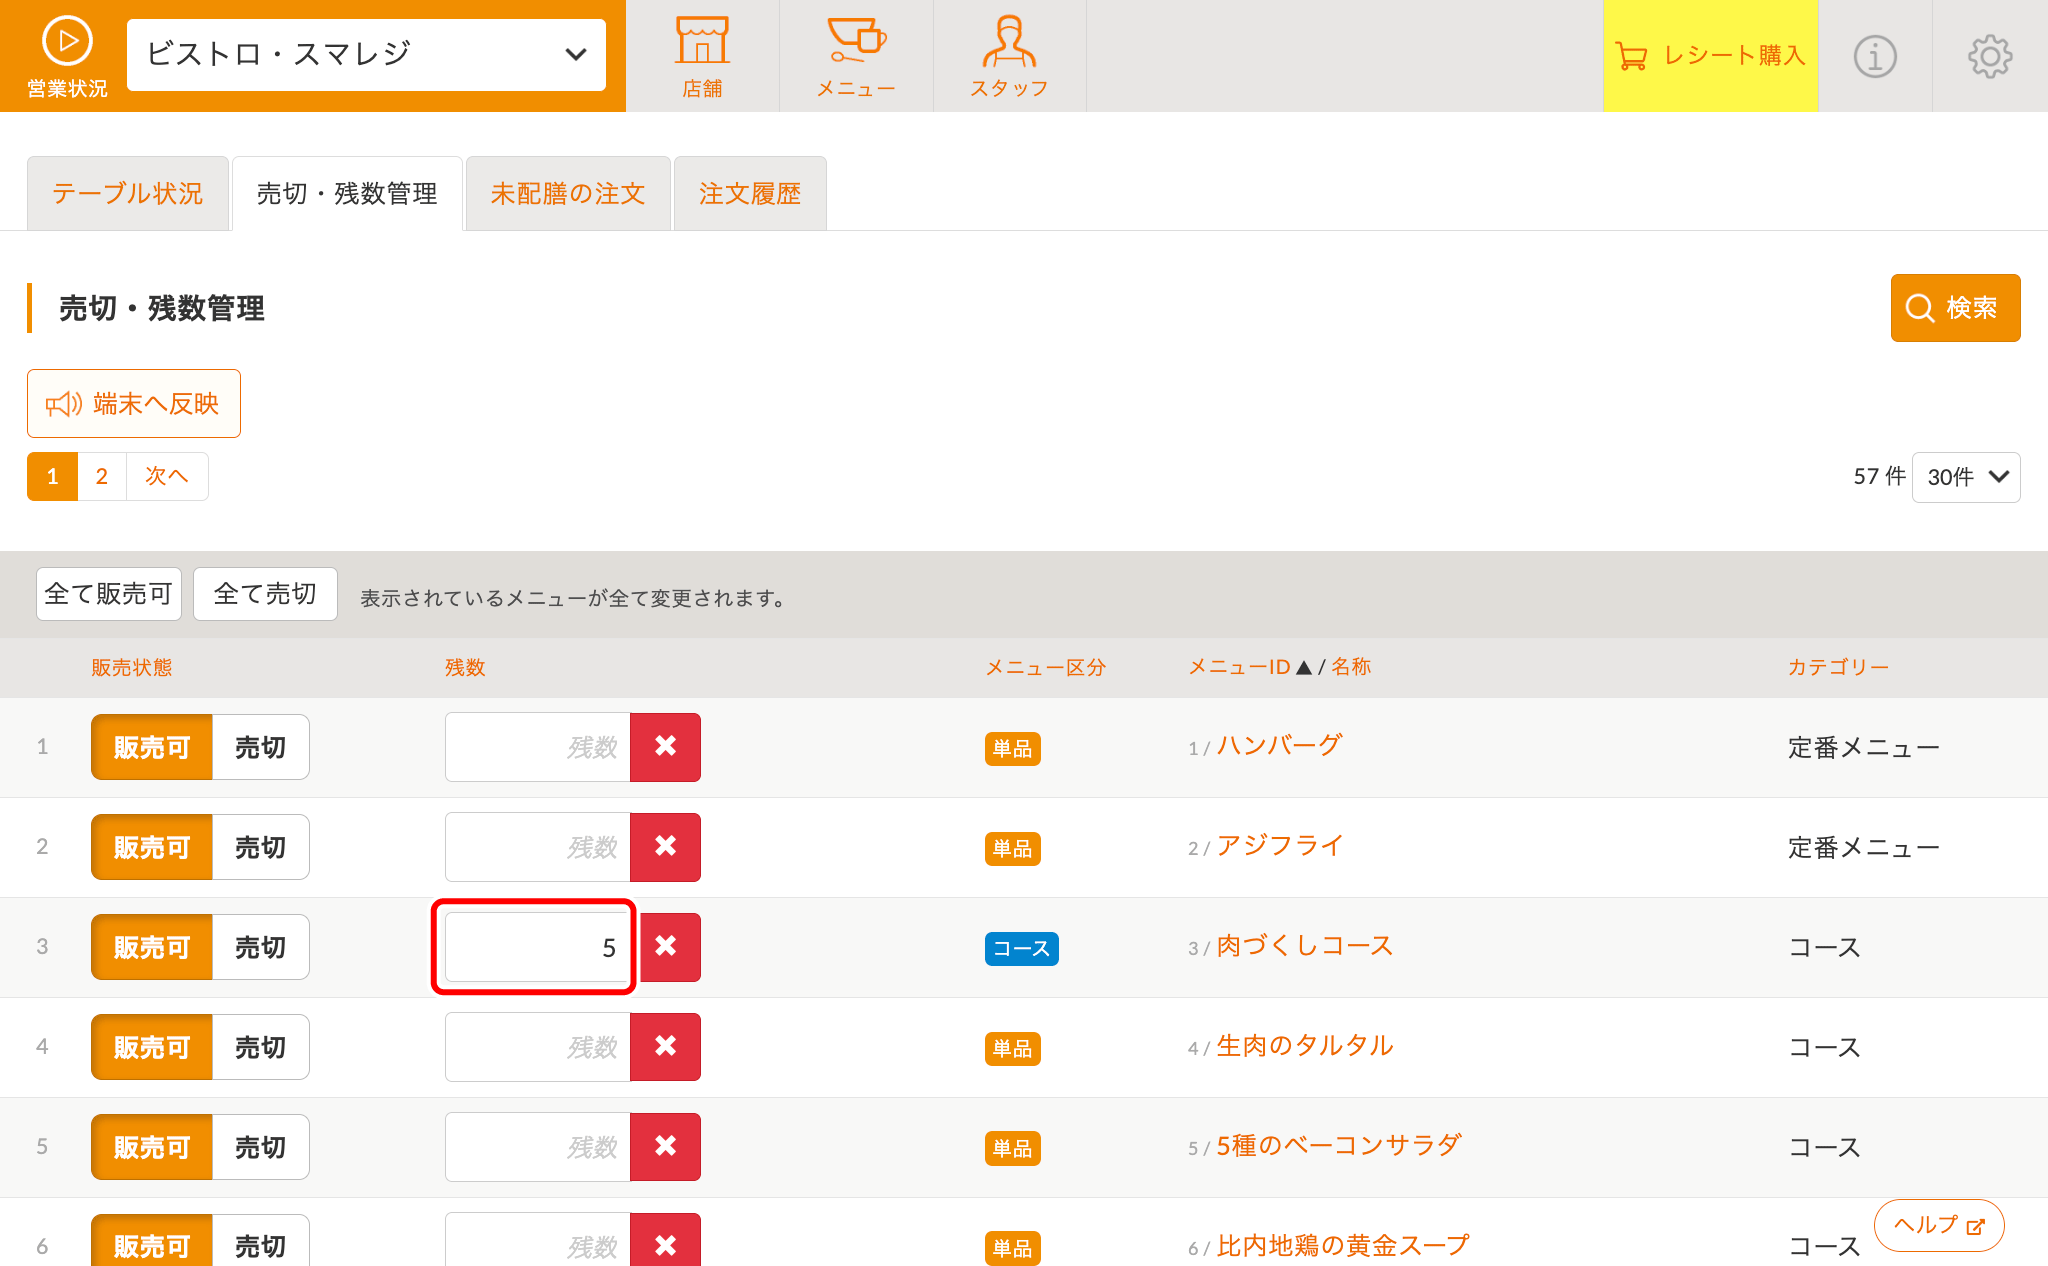Screen dimensions: 2048x1266
Task: Switch to the テーブル状況 tab
Action: 128,194
